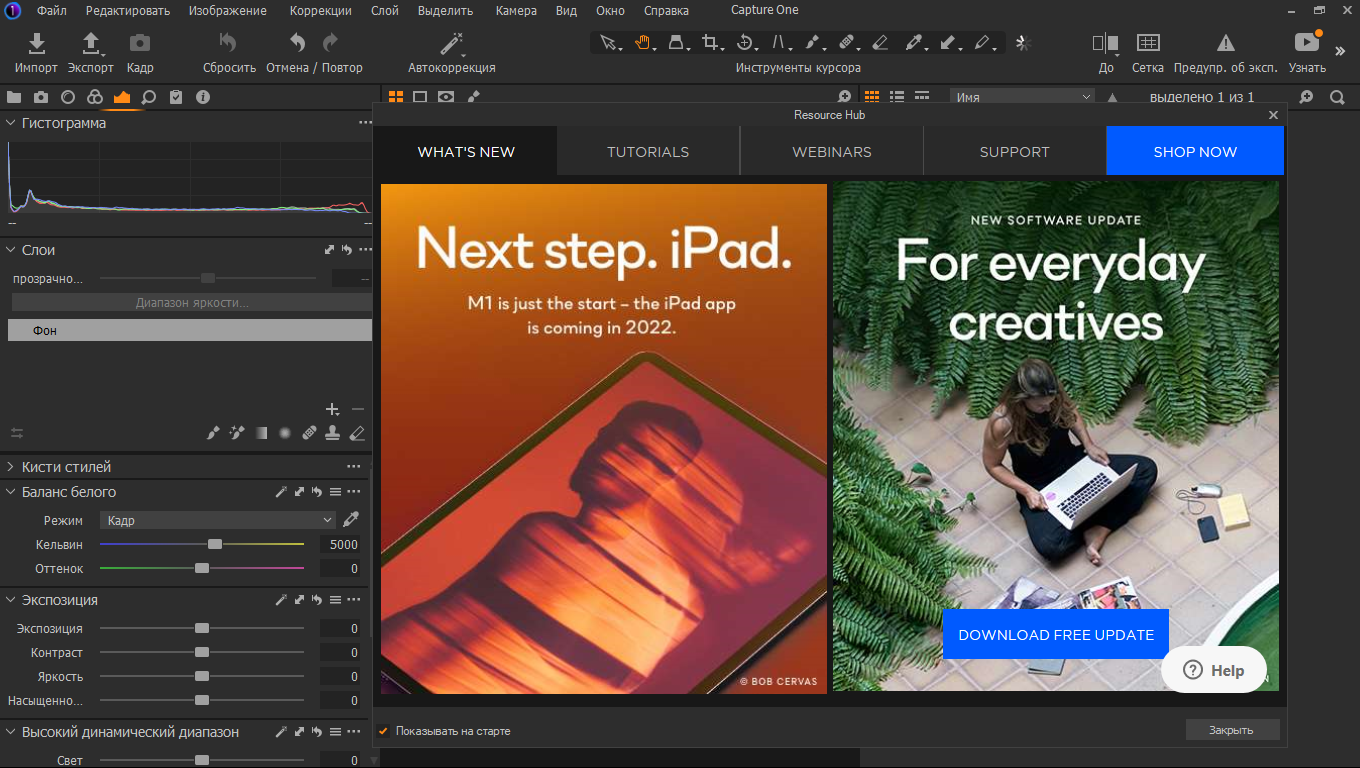Viewport: 1360px width, 768px height.
Task: Toggle proofing eye icon in viewer bar
Action: (446, 97)
